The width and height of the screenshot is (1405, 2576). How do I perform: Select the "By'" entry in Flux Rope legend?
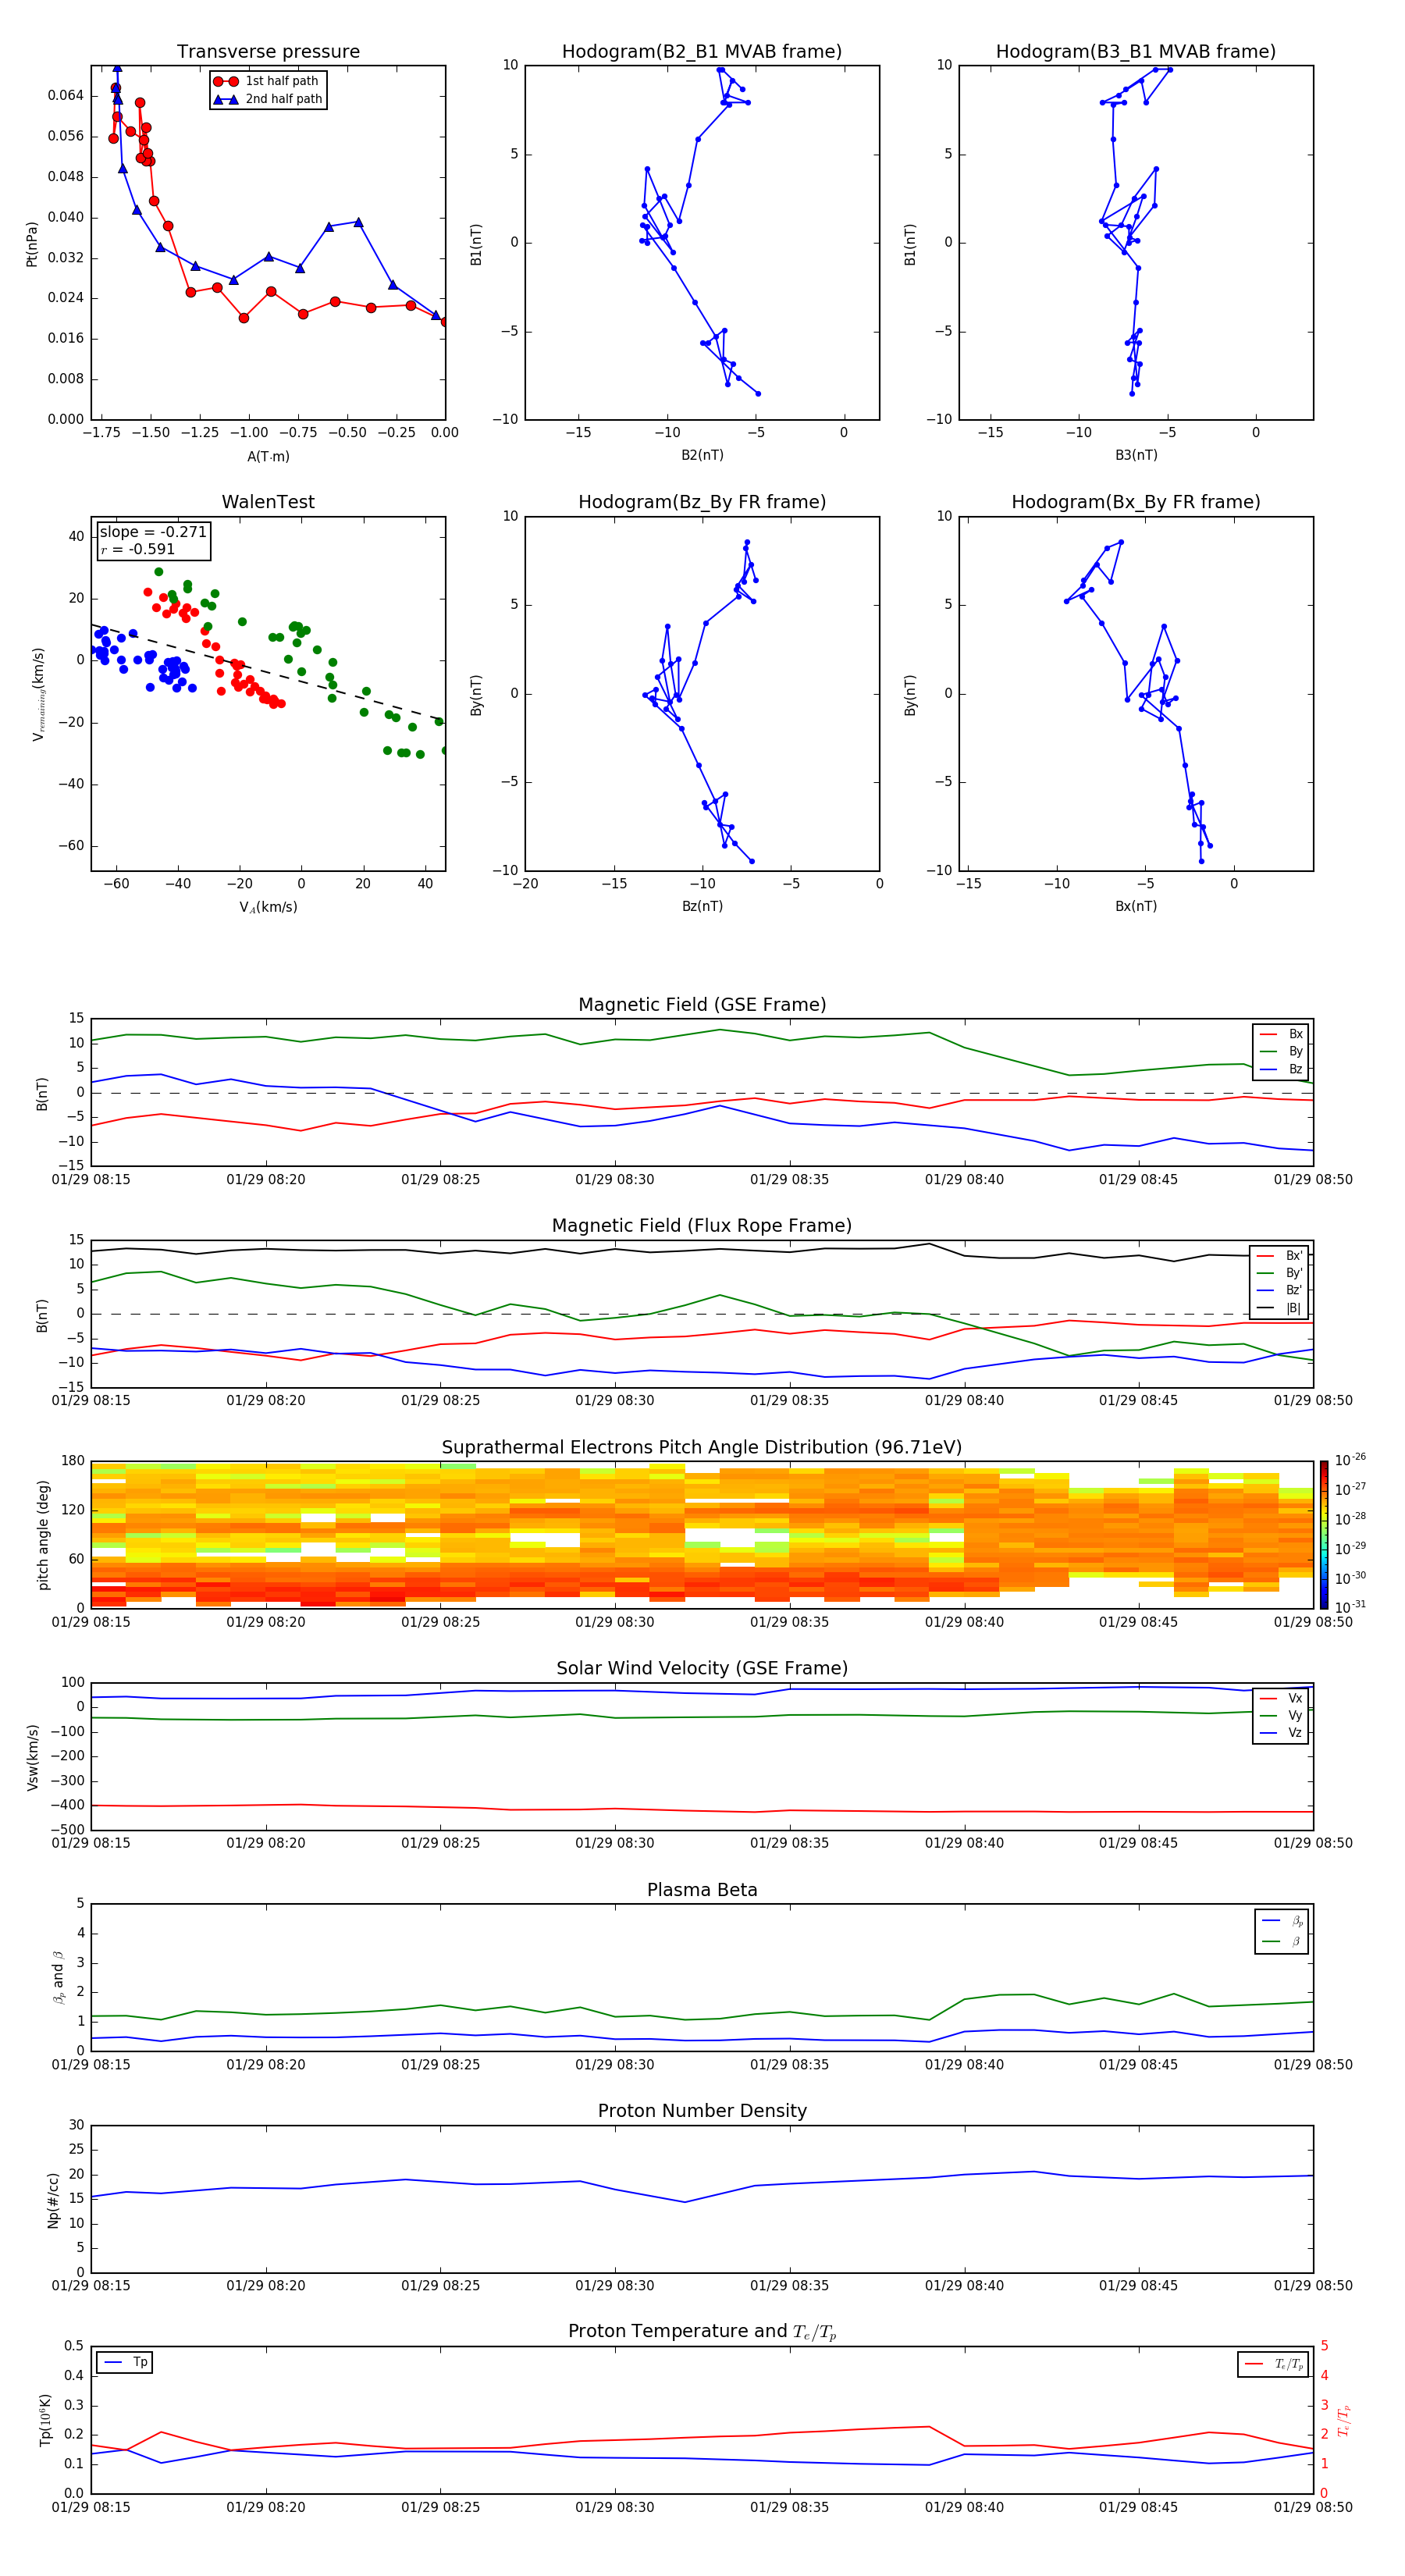tap(1280, 1273)
